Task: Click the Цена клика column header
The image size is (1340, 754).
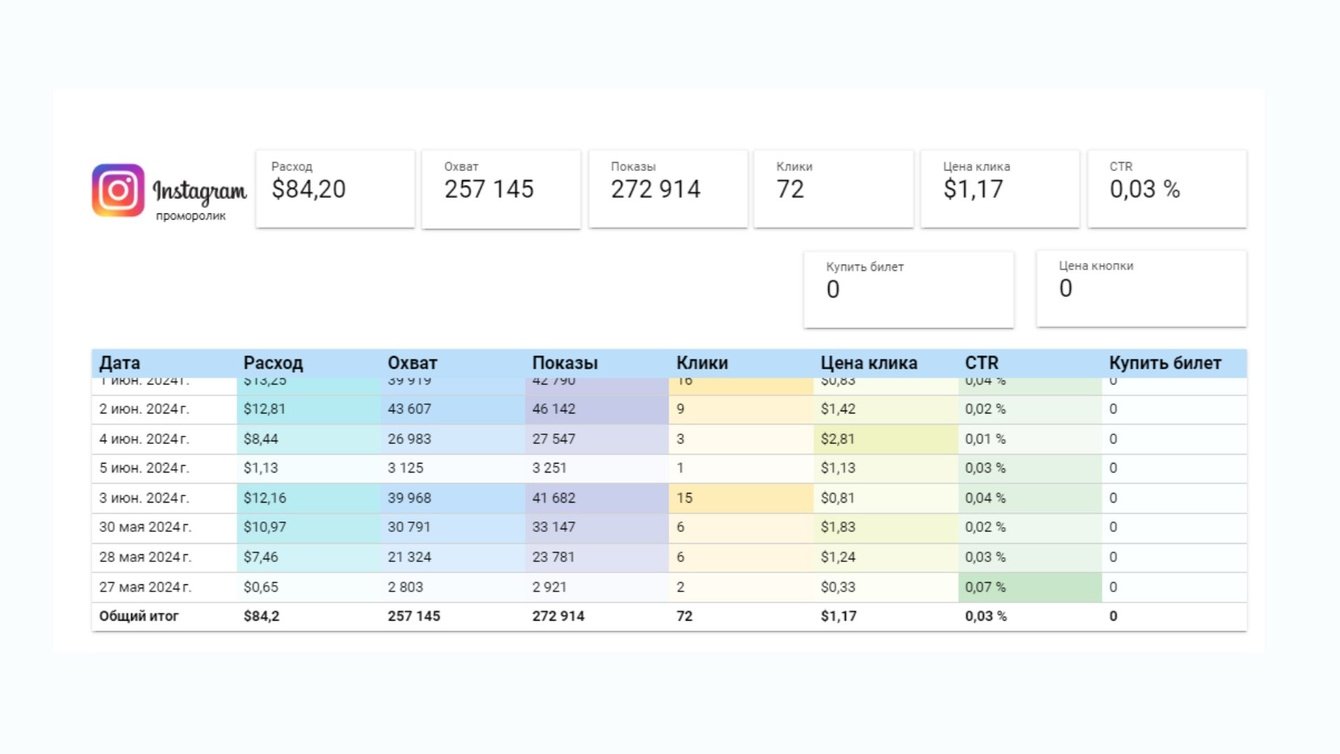Action: pos(869,363)
